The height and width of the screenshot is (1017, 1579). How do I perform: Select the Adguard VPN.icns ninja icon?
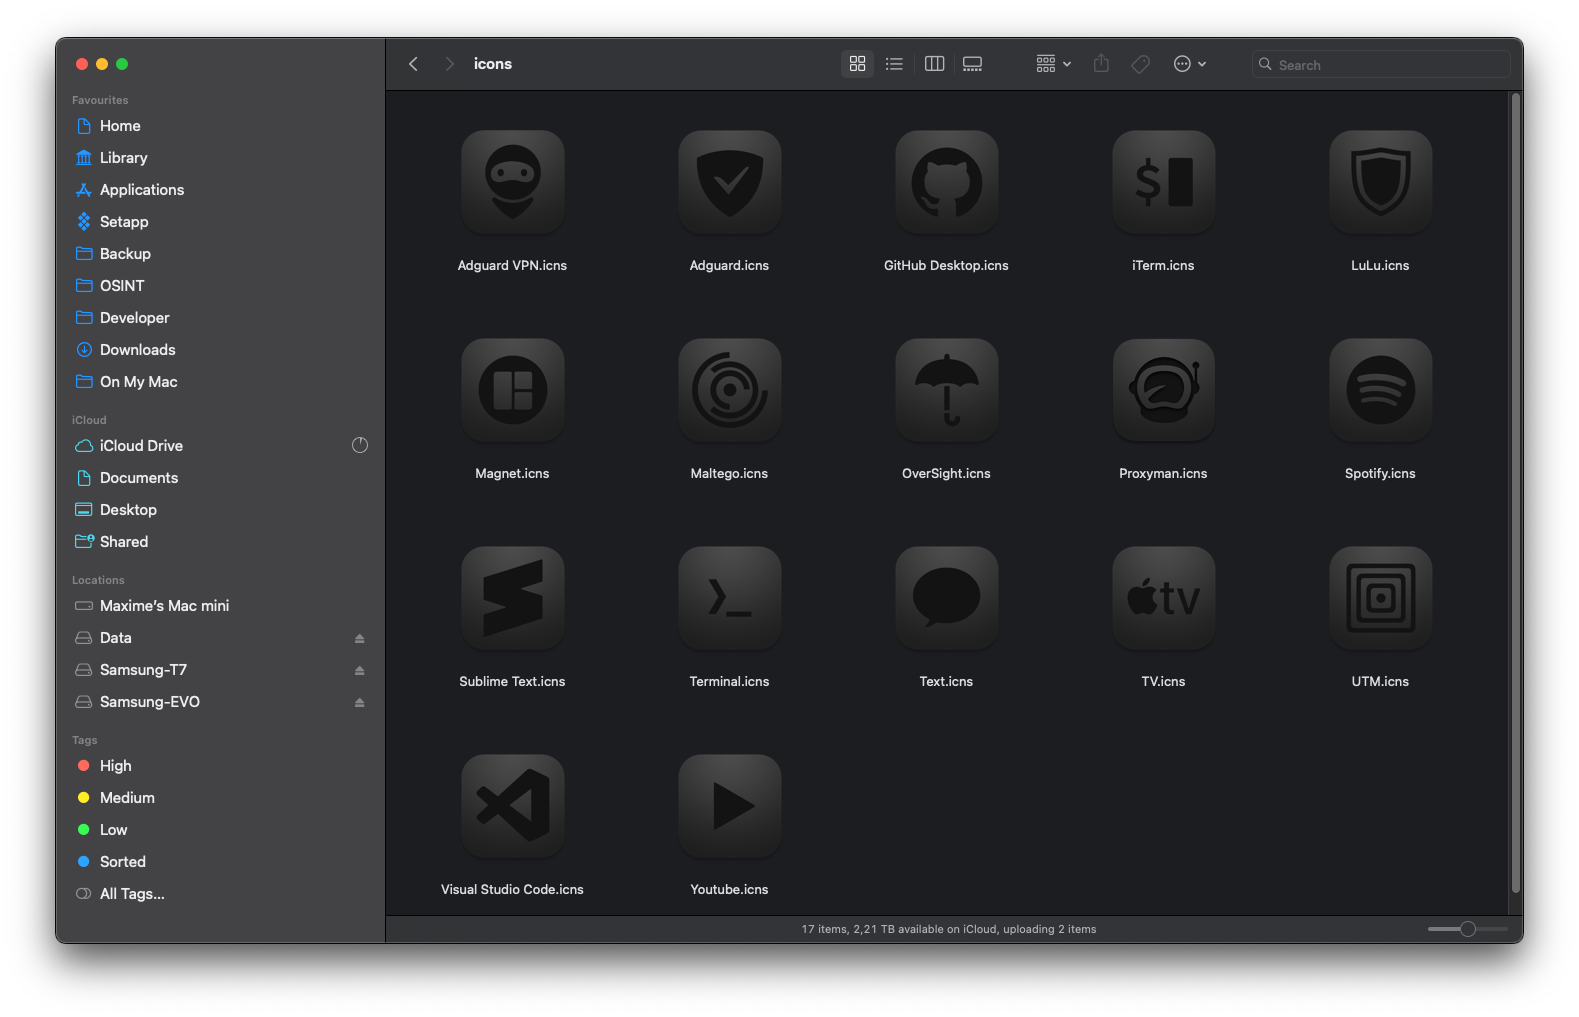pos(512,183)
